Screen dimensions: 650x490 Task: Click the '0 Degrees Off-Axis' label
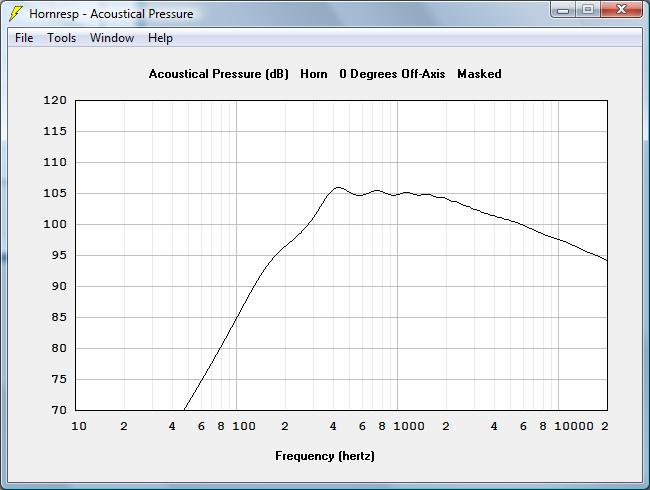point(392,74)
